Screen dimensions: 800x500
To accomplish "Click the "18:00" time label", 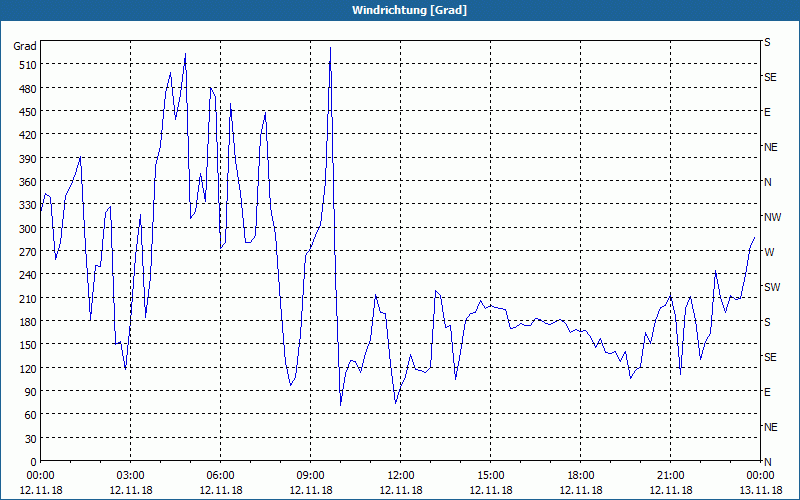I will click(x=581, y=476).
